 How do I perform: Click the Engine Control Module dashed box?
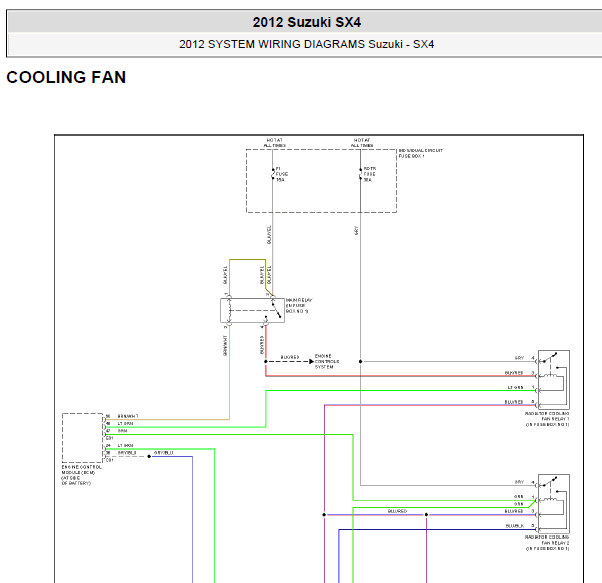83,438
